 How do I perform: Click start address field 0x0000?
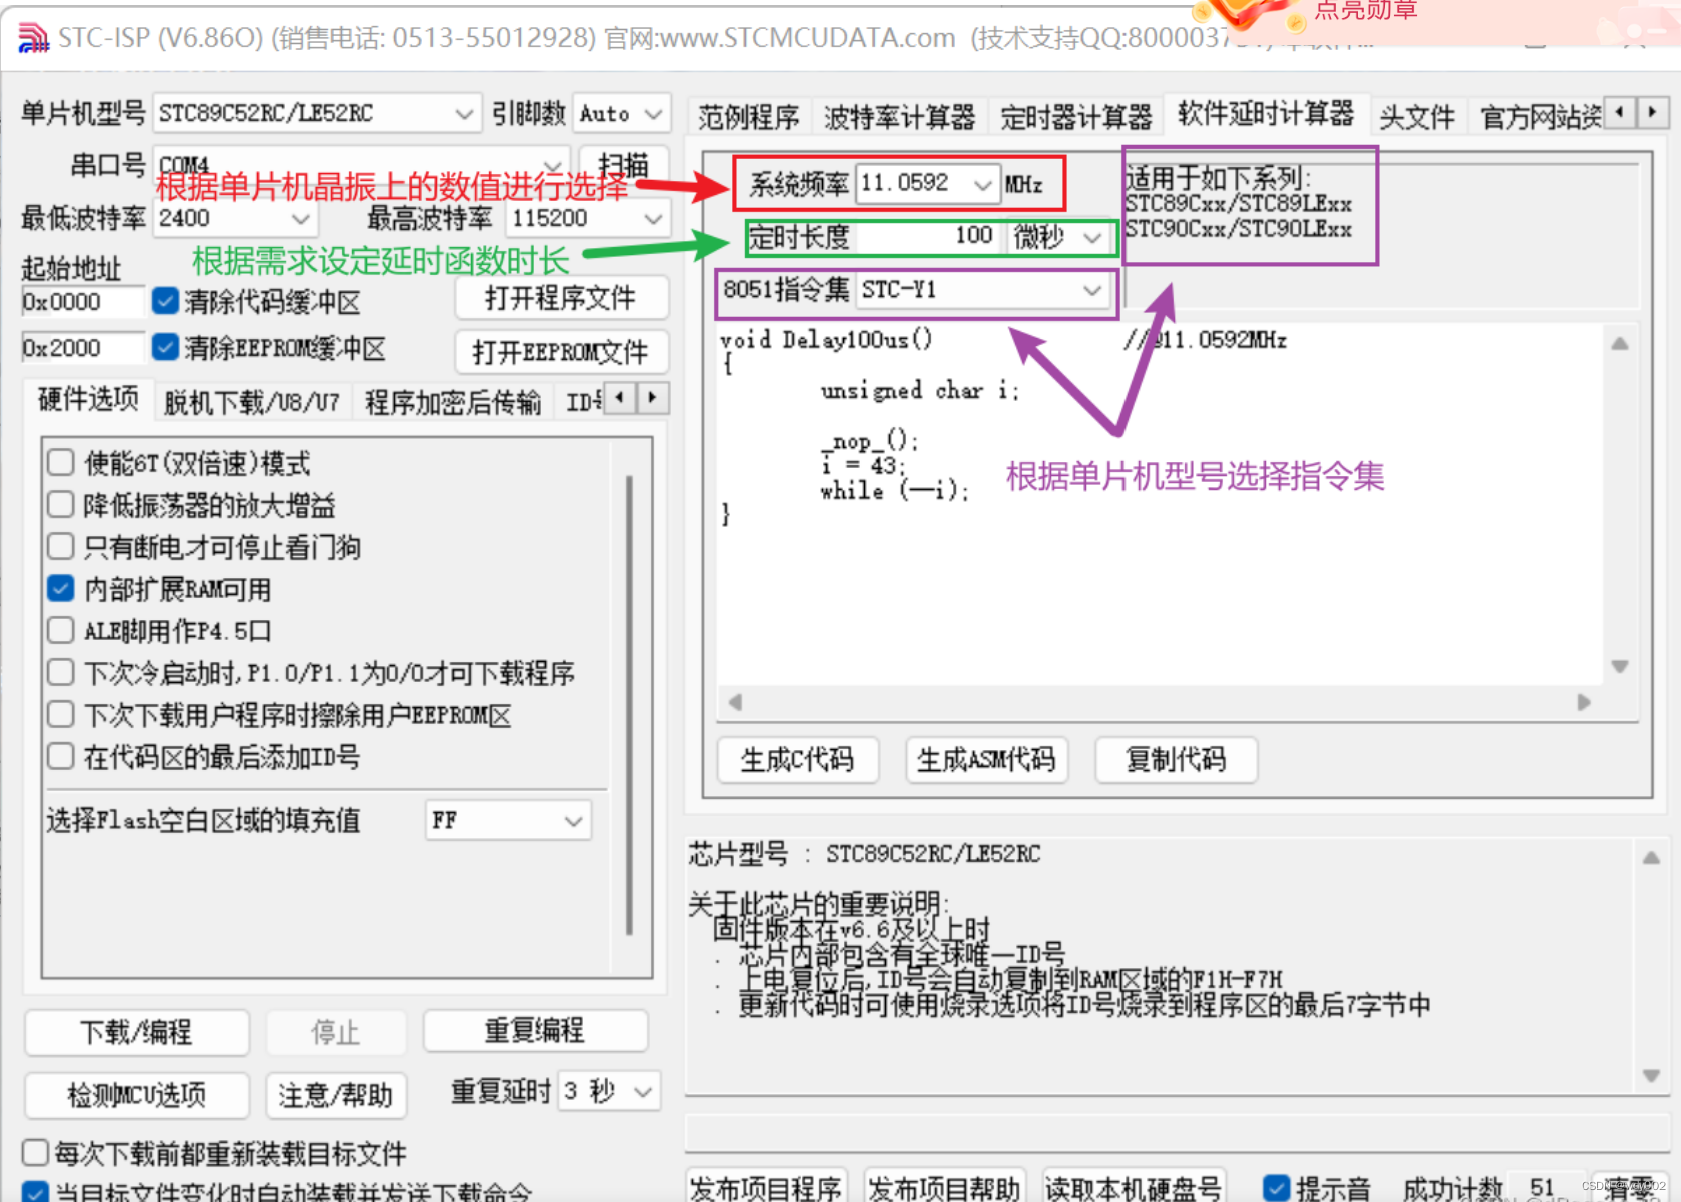(x=83, y=302)
